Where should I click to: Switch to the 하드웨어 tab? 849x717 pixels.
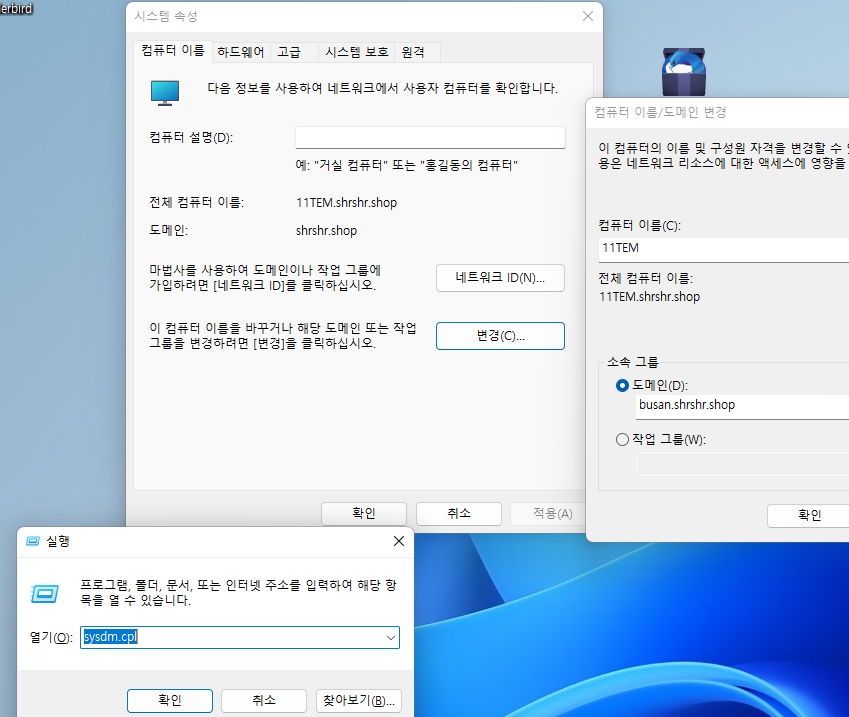[x=240, y=52]
